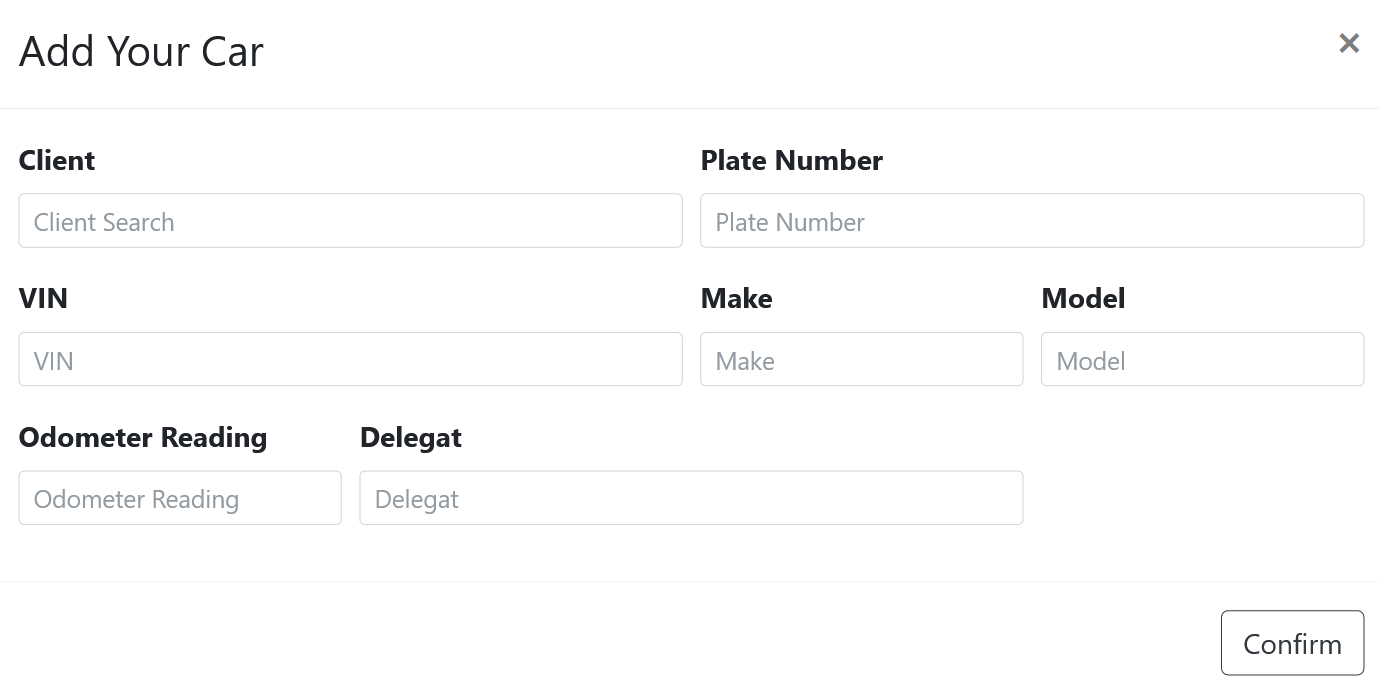Click the bold VIN label
Screen dimensions: 1387x697
[x=42, y=298]
